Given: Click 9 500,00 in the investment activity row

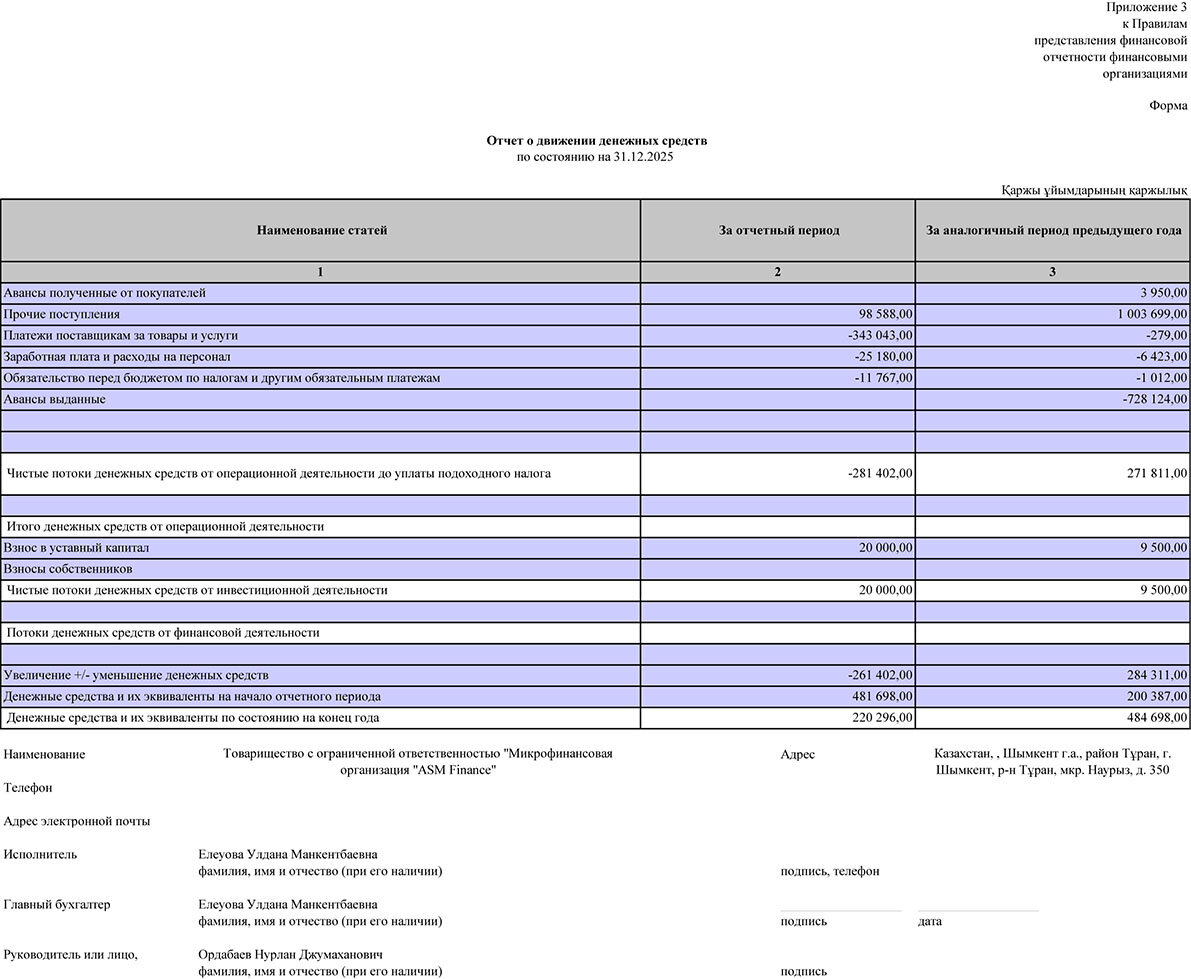Looking at the screenshot, I should click(x=1163, y=590).
